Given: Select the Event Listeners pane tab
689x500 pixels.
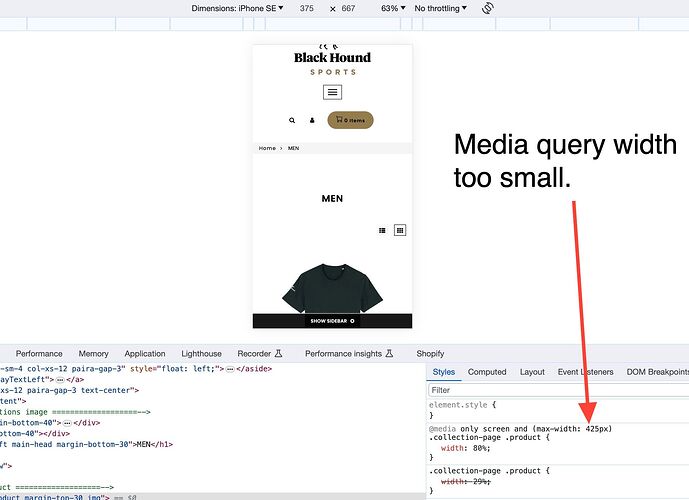Looking at the screenshot, I should [585, 372].
